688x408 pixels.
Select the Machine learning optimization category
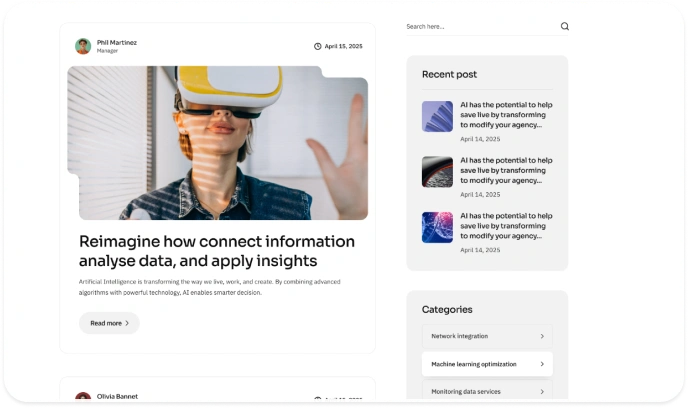click(487, 364)
